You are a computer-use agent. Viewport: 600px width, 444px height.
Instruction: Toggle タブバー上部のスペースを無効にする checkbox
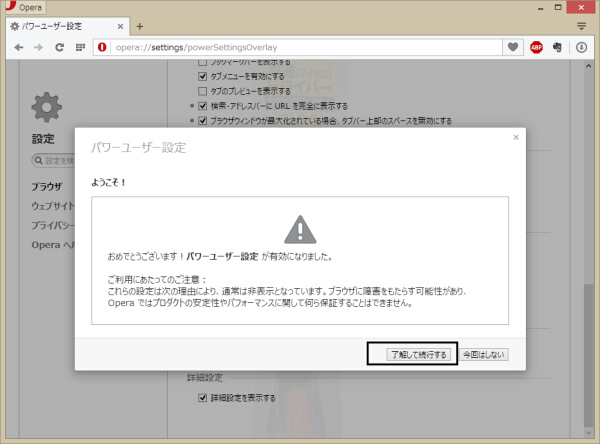pos(202,121)
